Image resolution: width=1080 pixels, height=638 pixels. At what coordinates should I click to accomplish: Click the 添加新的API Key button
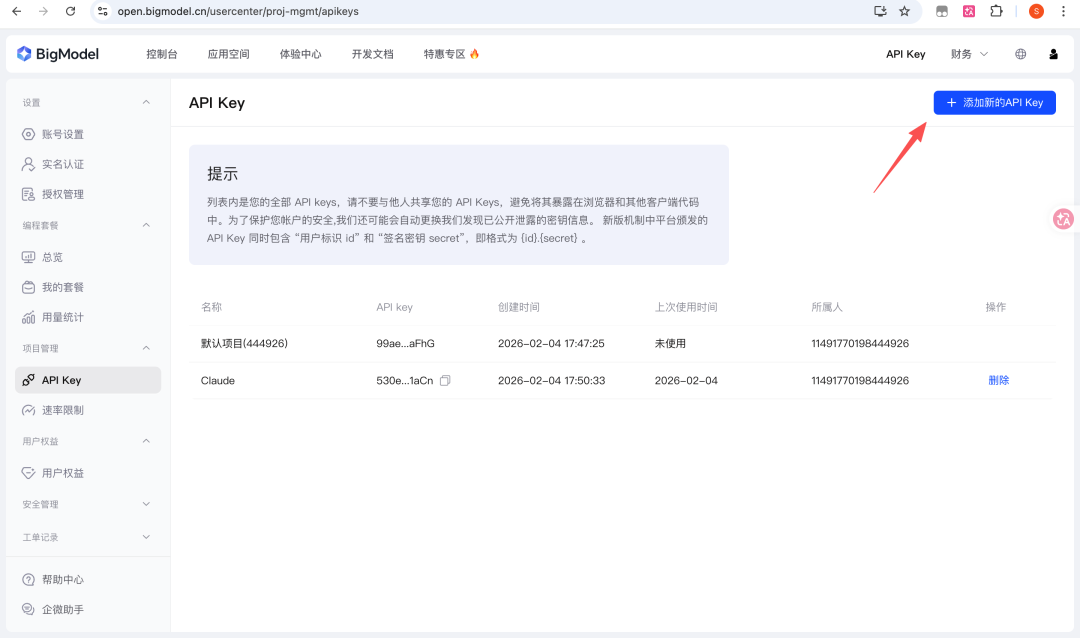(x=995, y=103)
